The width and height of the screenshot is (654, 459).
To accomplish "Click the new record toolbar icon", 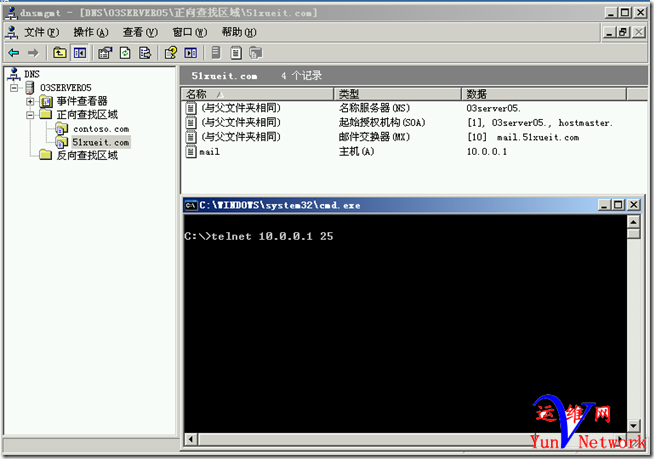I will [x=236, y=53].
